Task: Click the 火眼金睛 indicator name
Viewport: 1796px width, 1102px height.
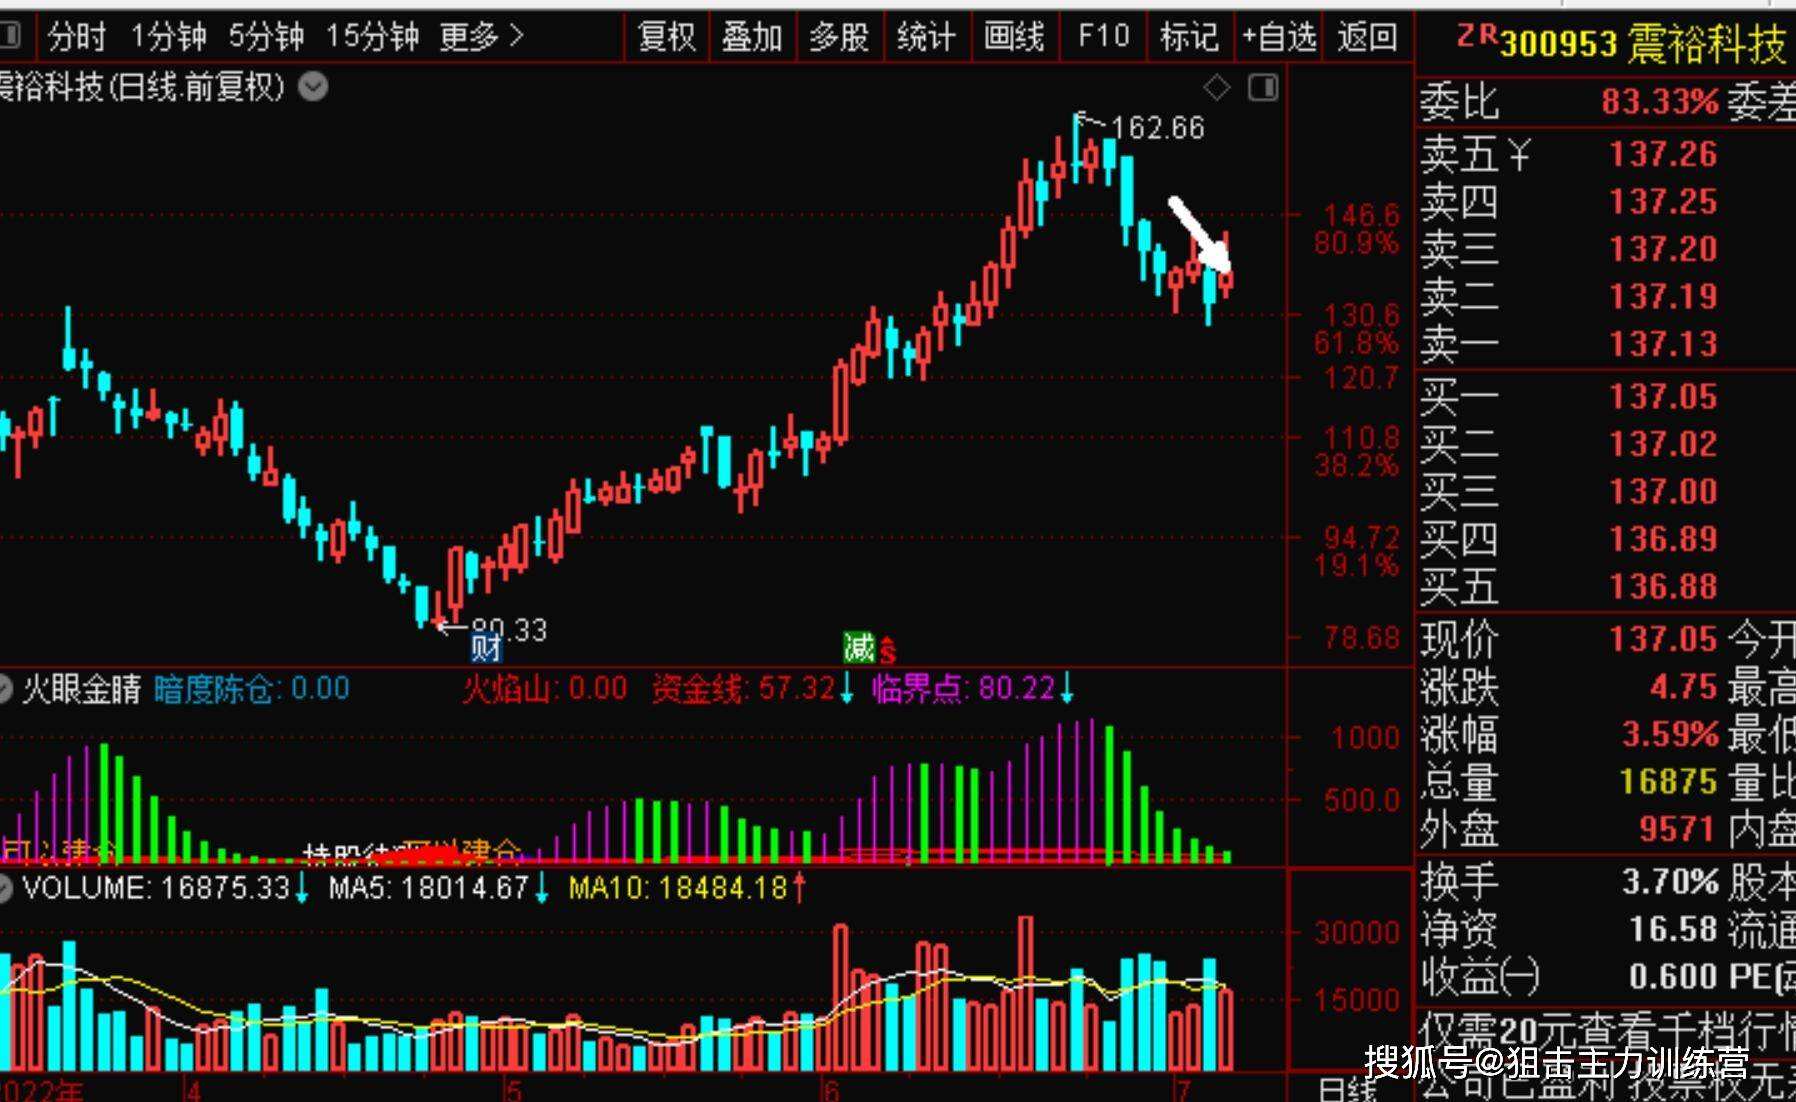Action: tap(82, 689)
